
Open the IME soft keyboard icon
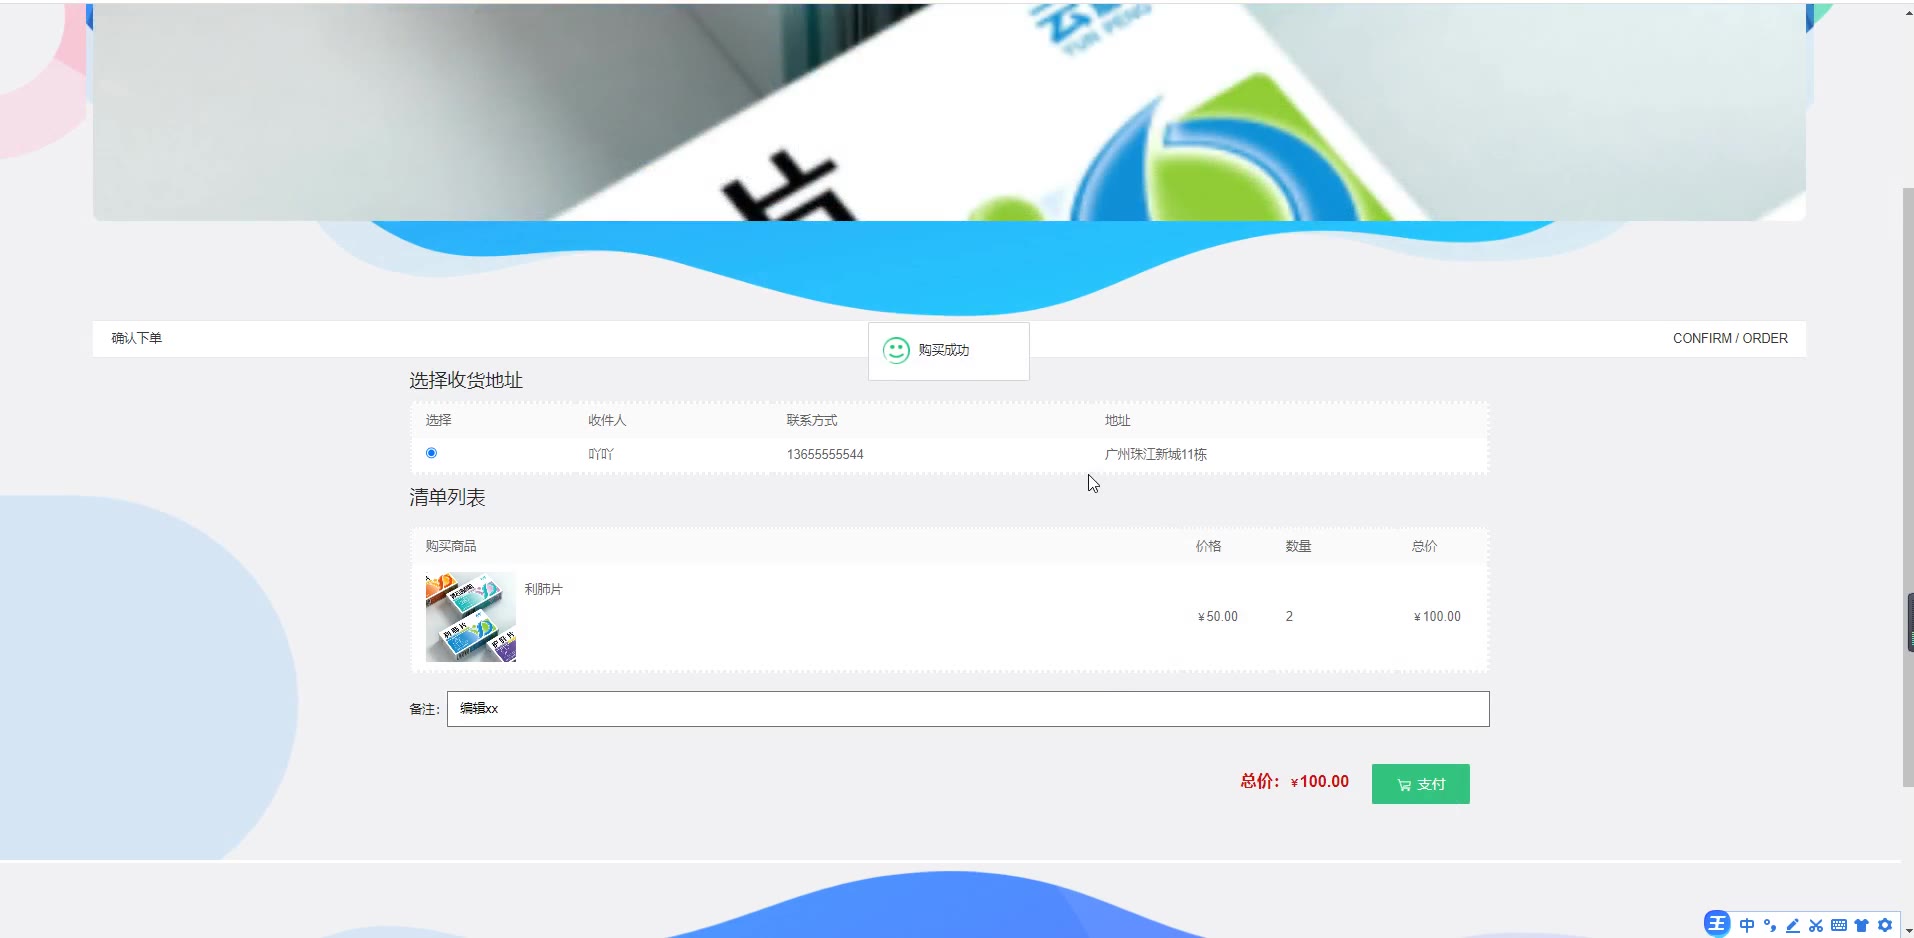tap(1839, 925)
